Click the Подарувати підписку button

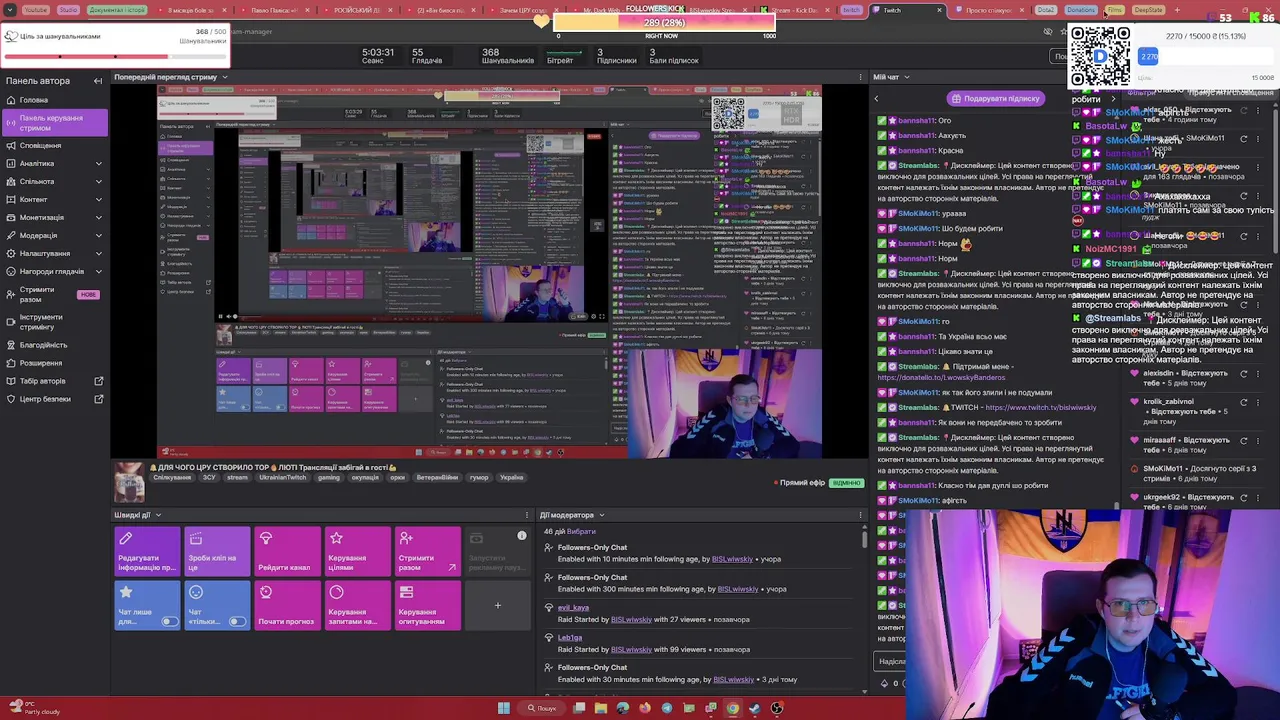click(x=995, y=98)
